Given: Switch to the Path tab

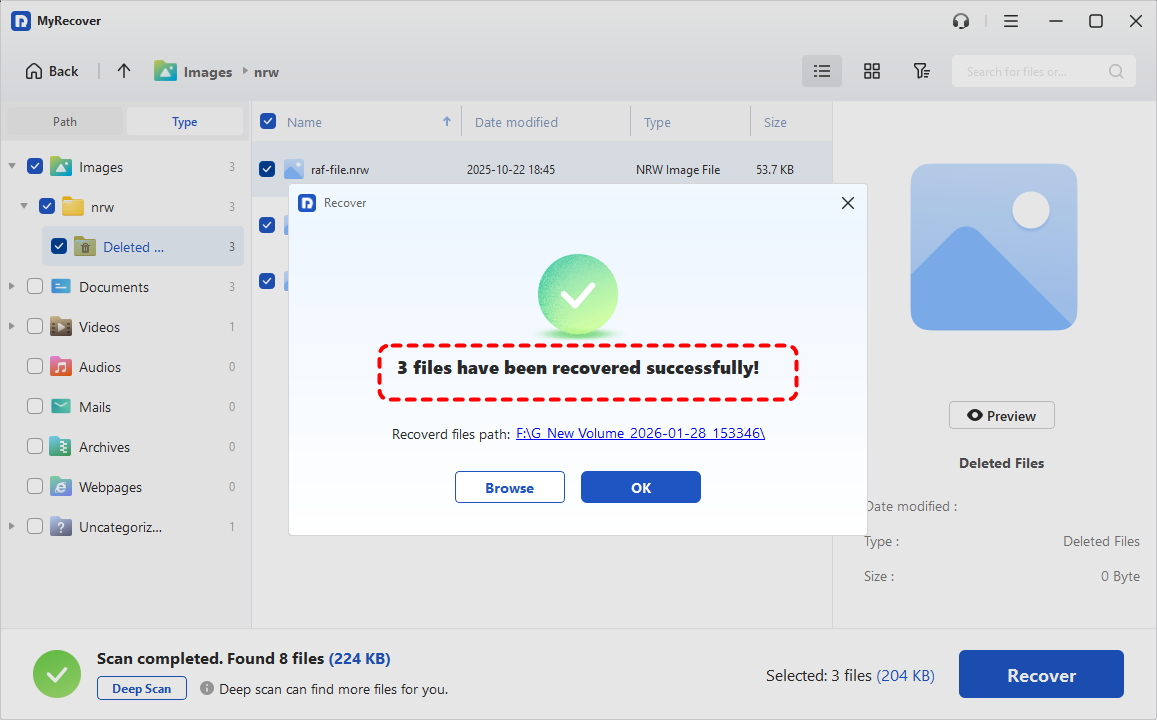Looking at the screenshot, I should [x=65, y=122].
